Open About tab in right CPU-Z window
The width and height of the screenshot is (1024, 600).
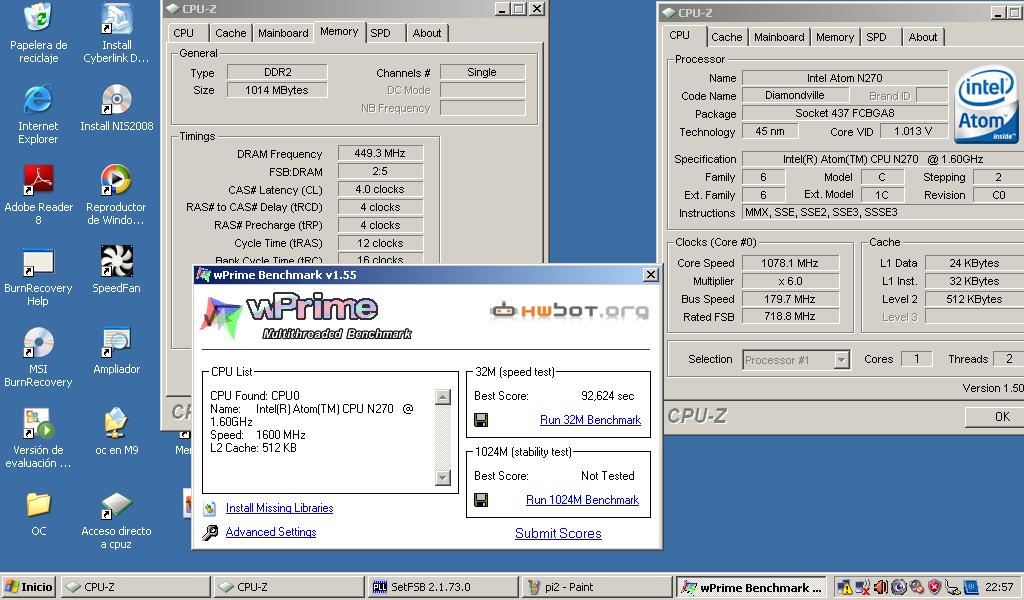[x=923, y=37]
